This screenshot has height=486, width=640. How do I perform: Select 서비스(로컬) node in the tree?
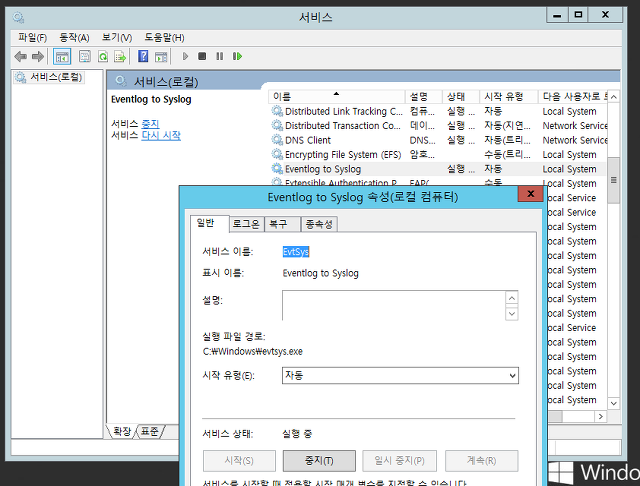tap(50, 77)
